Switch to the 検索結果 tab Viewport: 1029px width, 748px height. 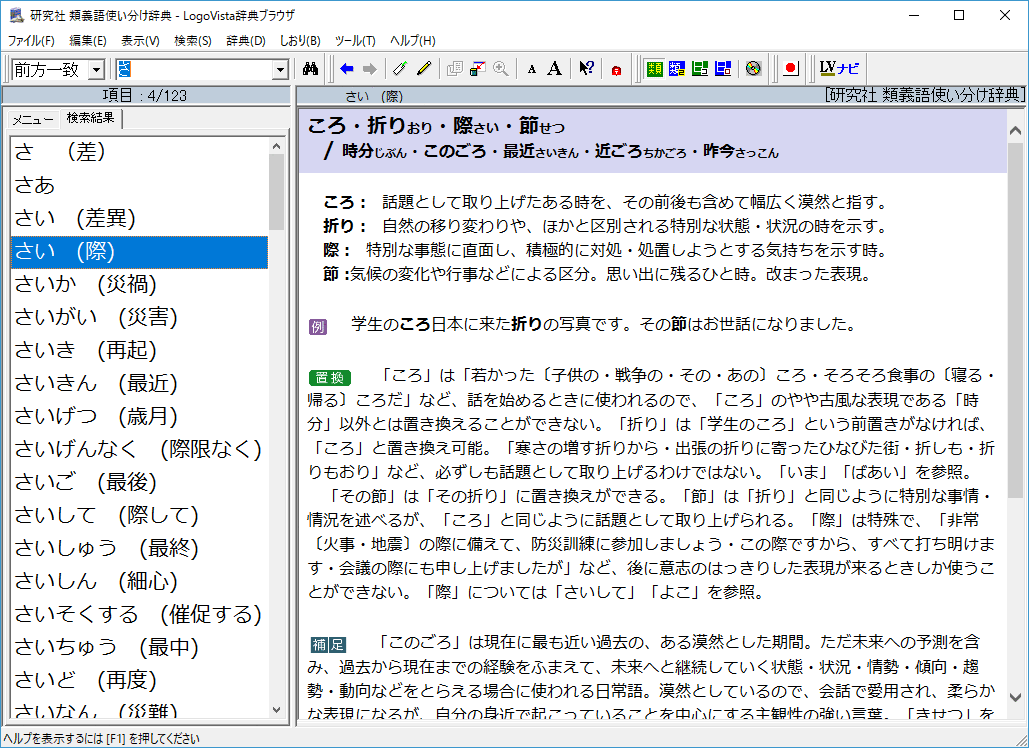[91, 118]
